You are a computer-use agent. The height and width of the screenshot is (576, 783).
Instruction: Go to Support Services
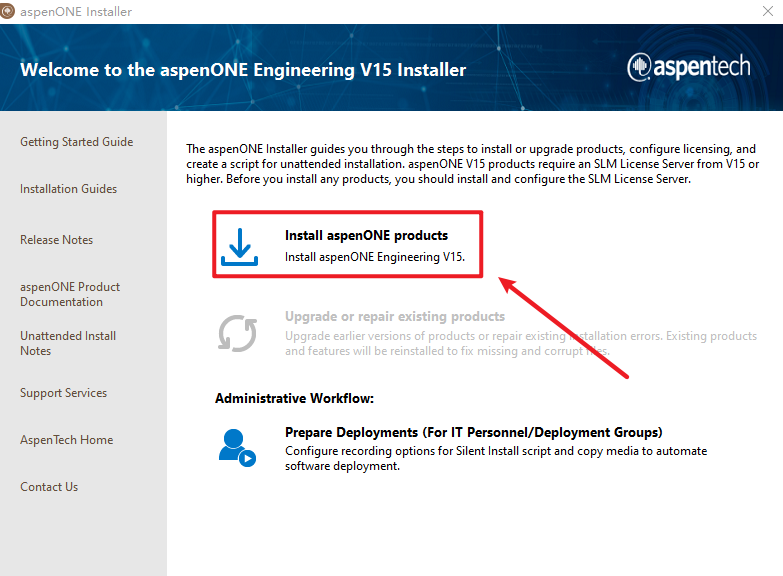pos(63,393)
